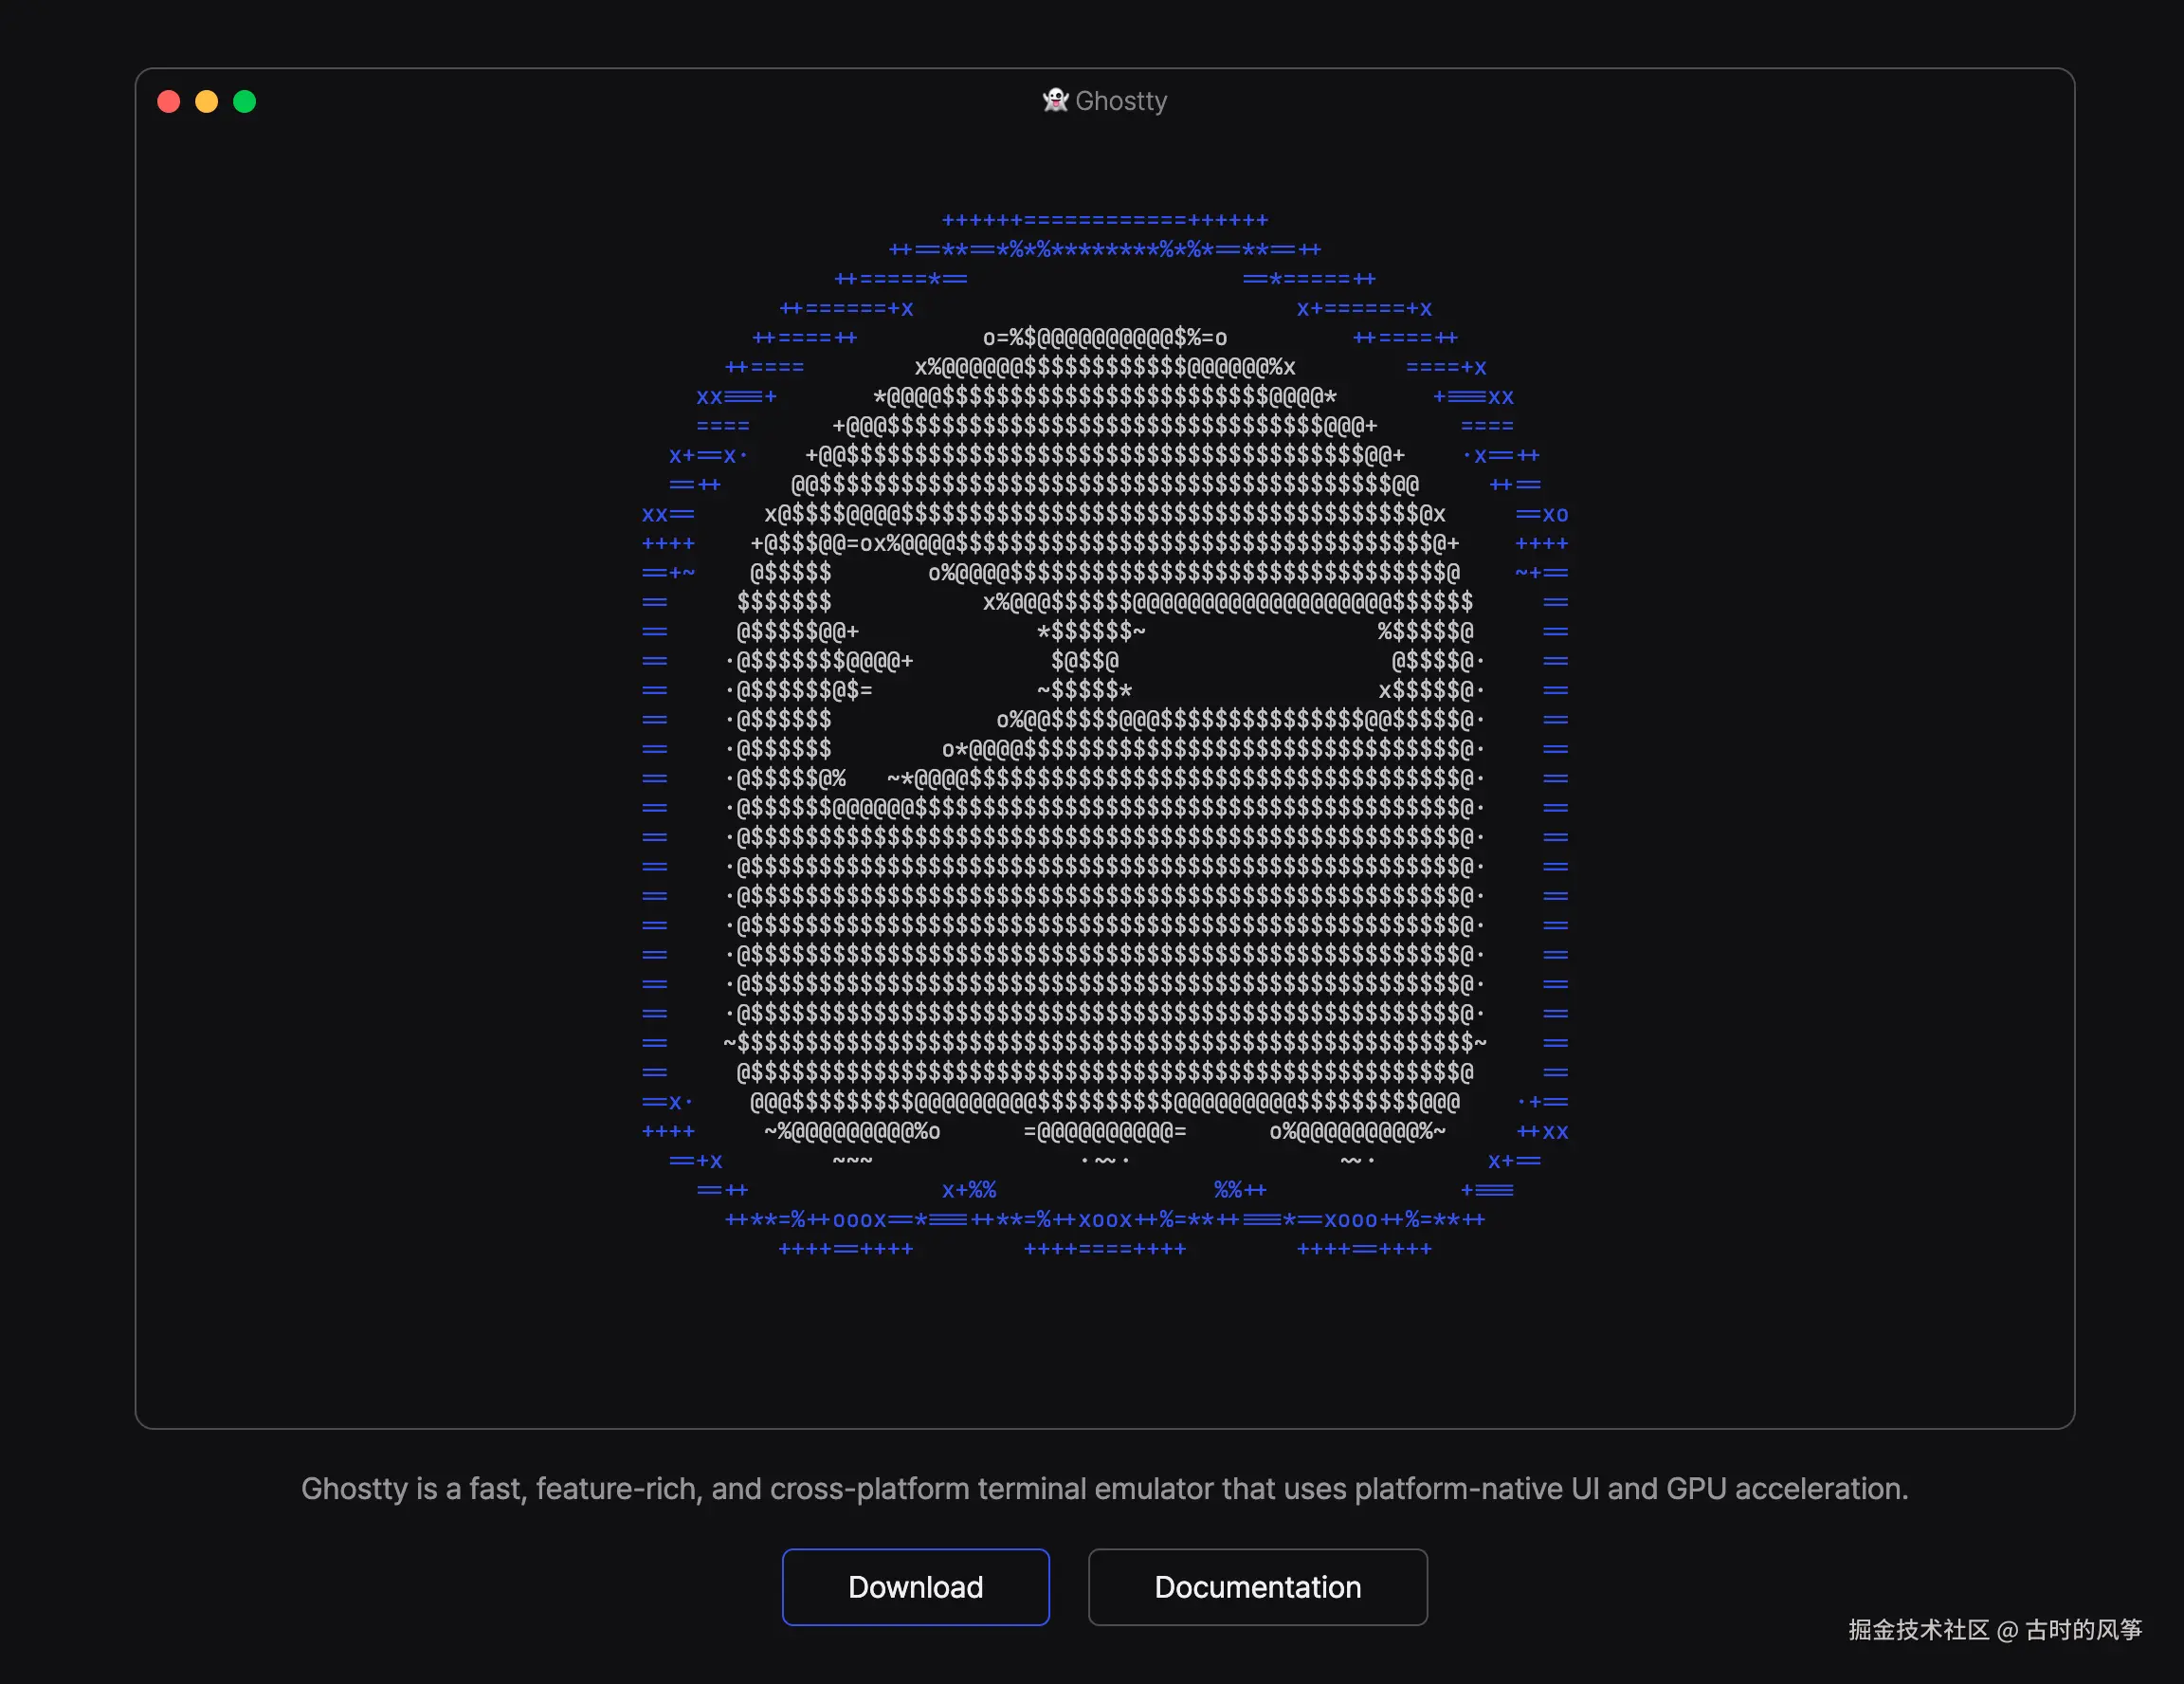Open the Documentation link

[x=1257, y=1587]
